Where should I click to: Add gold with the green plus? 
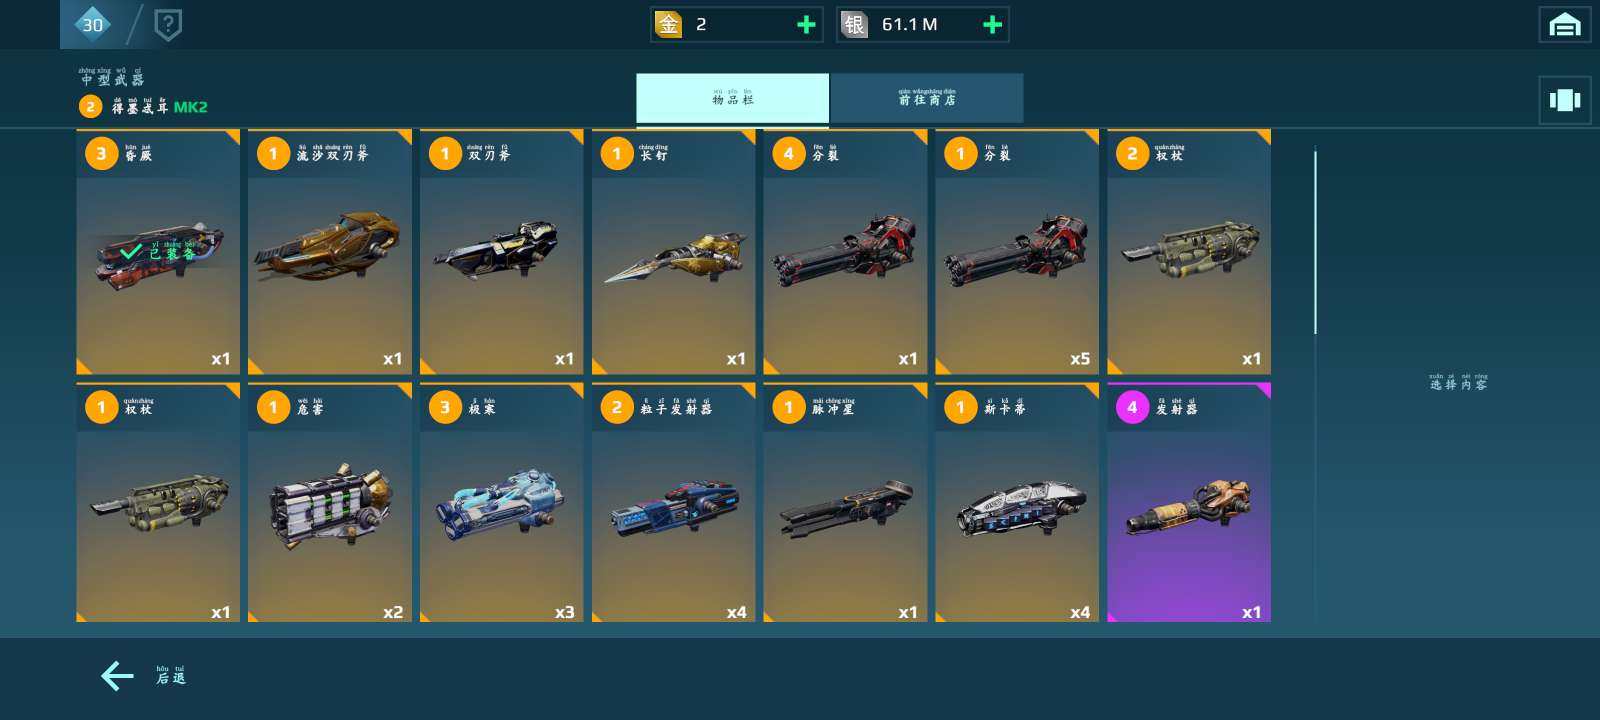(x=806, y=25)
